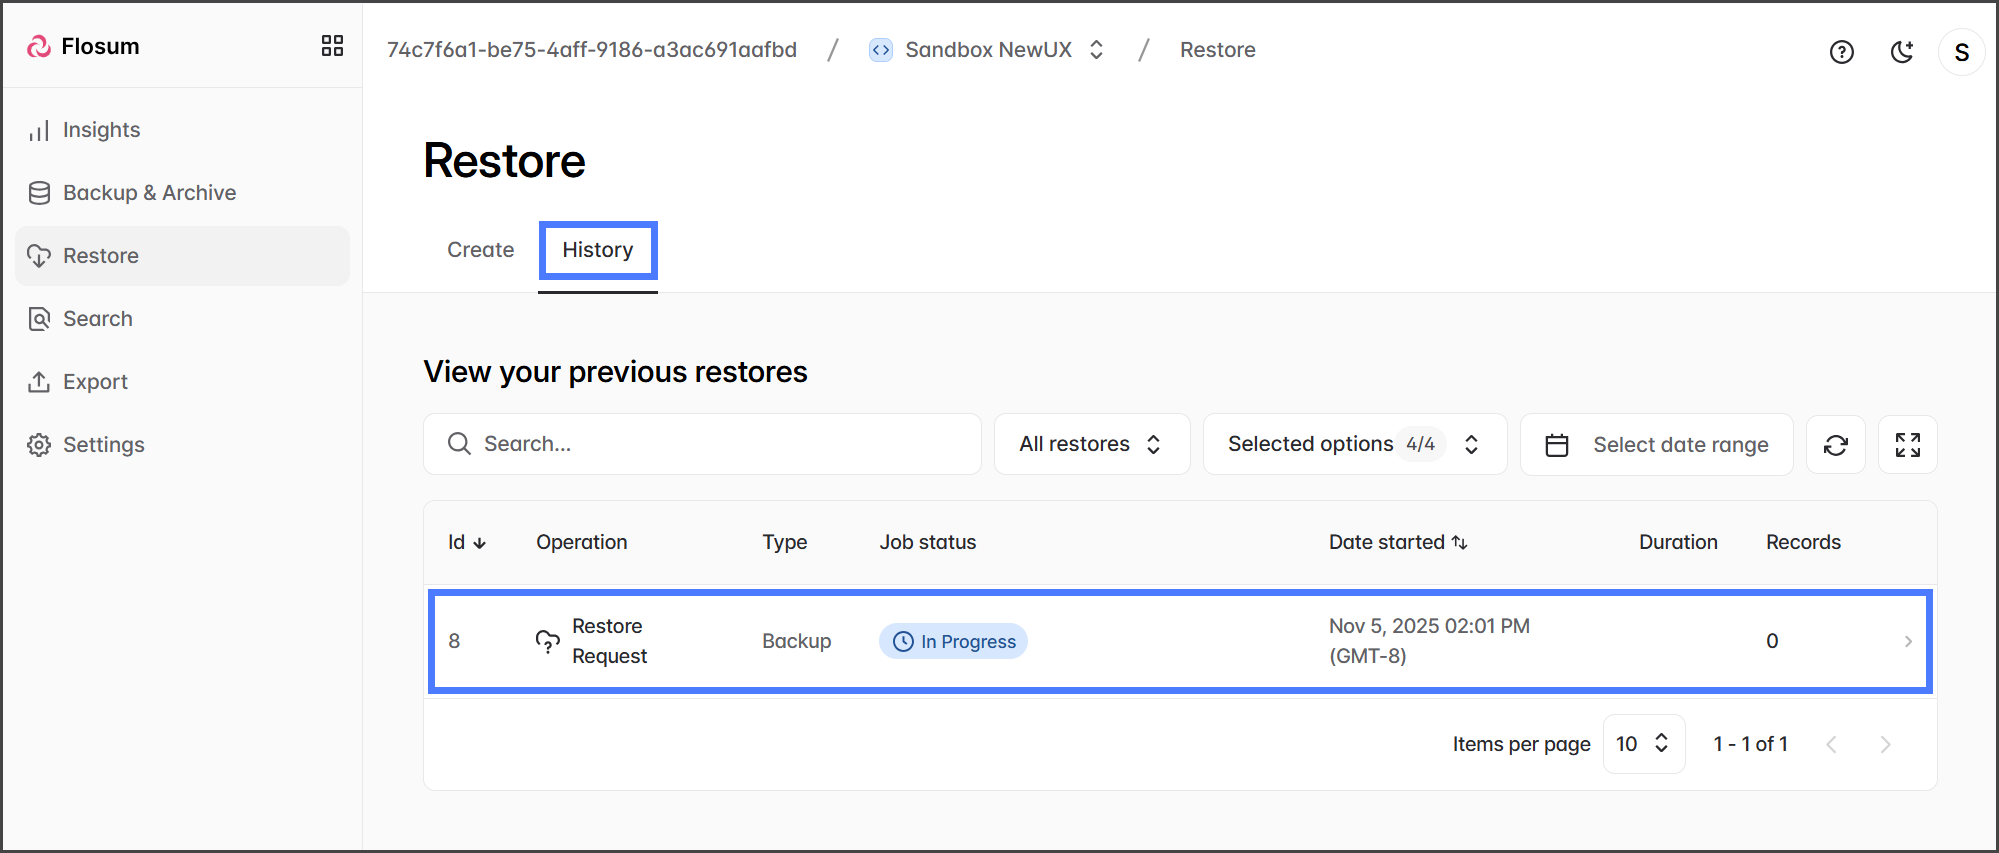Open the Select date range picker

pyautogui.click(x=1656, y=445)
